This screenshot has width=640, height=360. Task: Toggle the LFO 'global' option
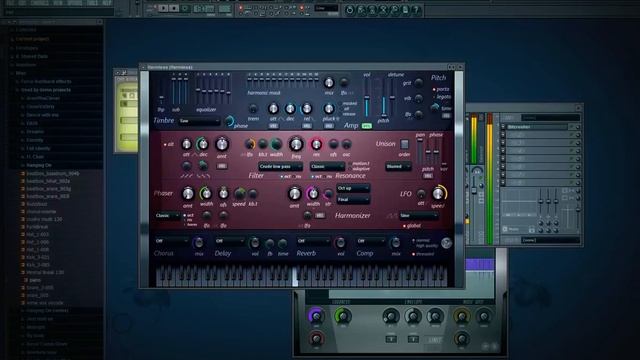[412, 226]
